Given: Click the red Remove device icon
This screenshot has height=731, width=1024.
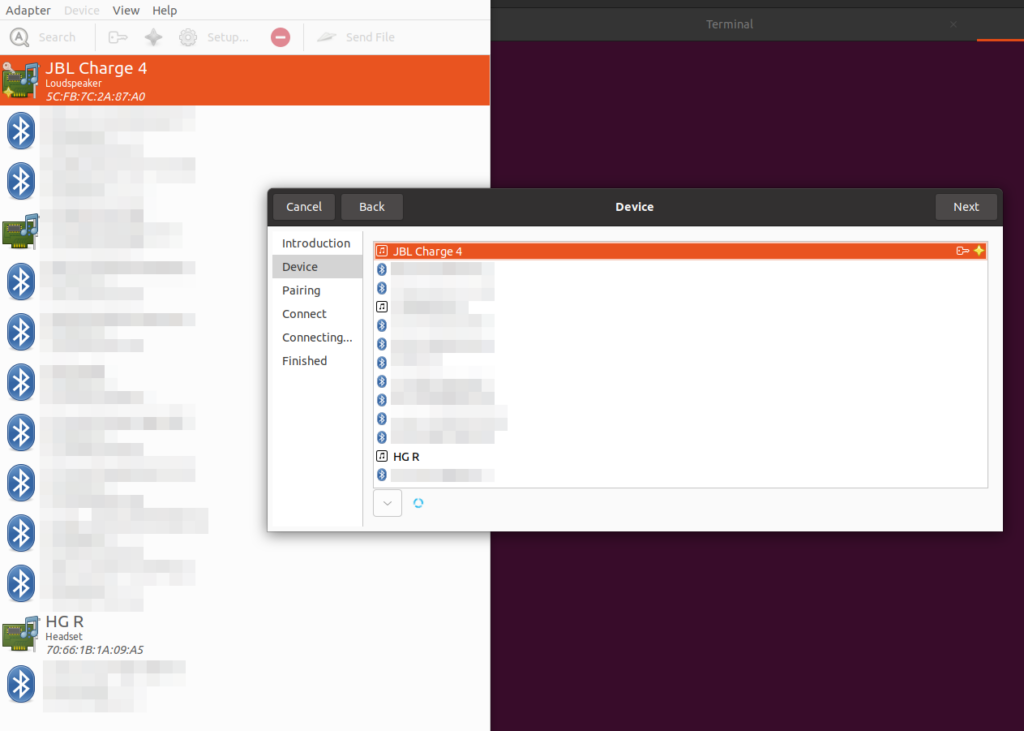Looking at the screenshot, I should [280, 37].
